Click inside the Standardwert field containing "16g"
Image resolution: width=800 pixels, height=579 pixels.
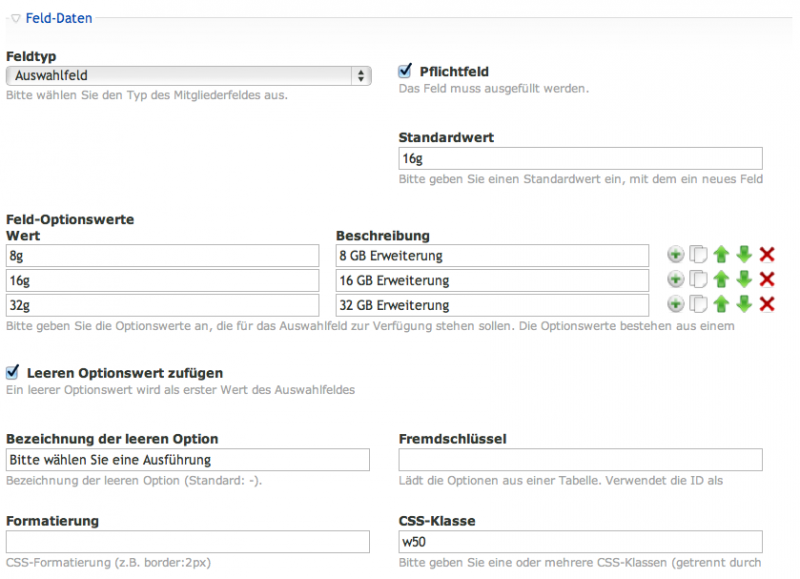[580, 158]
